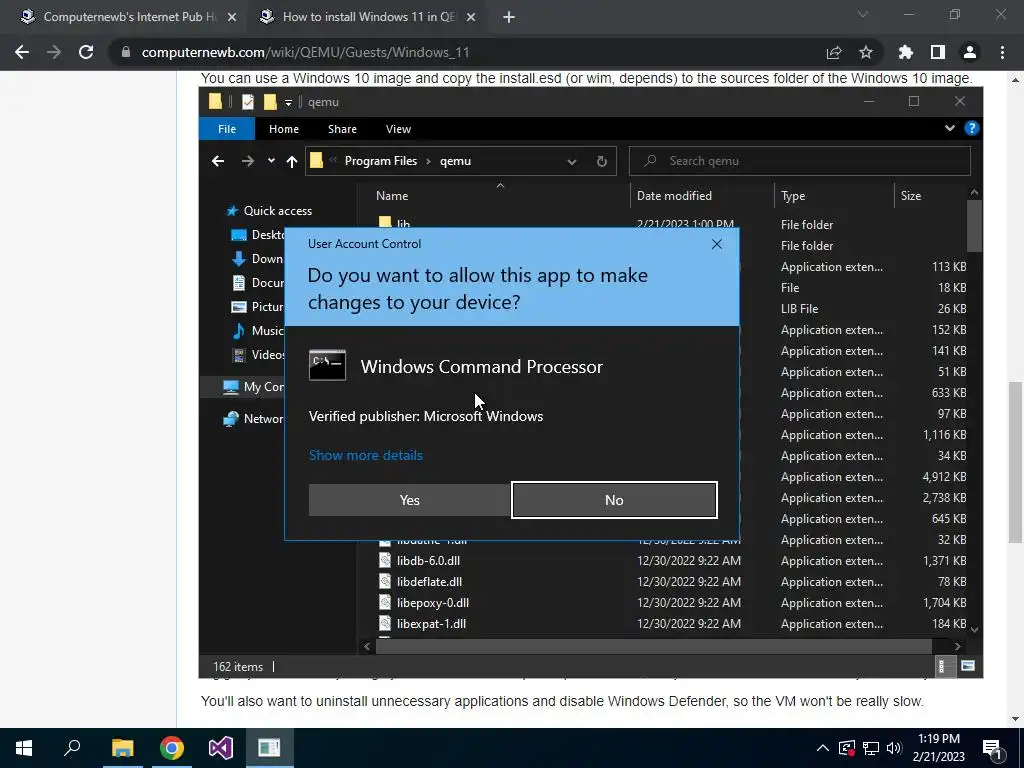Select libdb-6.0.dll file
1024x768 pixels.
(x=428, y=560)
